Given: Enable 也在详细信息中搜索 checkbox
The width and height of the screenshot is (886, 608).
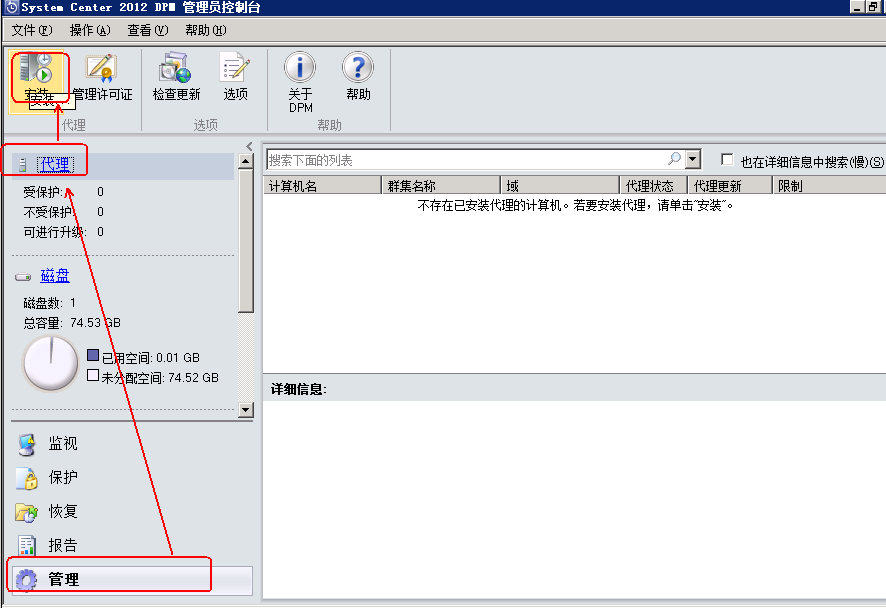Looking at the screenshot, I should (x=727, y=160).
